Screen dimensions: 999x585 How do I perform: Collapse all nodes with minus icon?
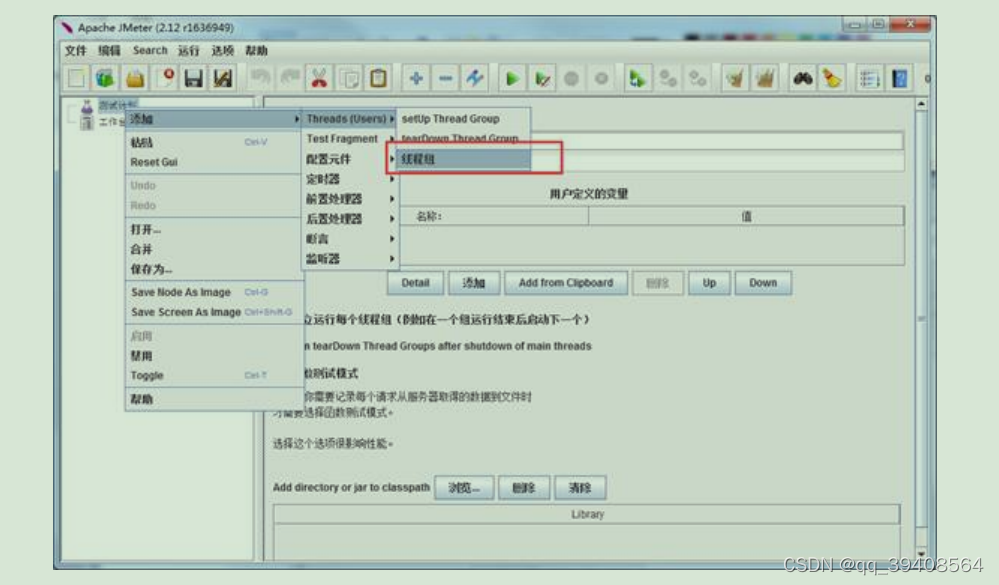(445, 78)
